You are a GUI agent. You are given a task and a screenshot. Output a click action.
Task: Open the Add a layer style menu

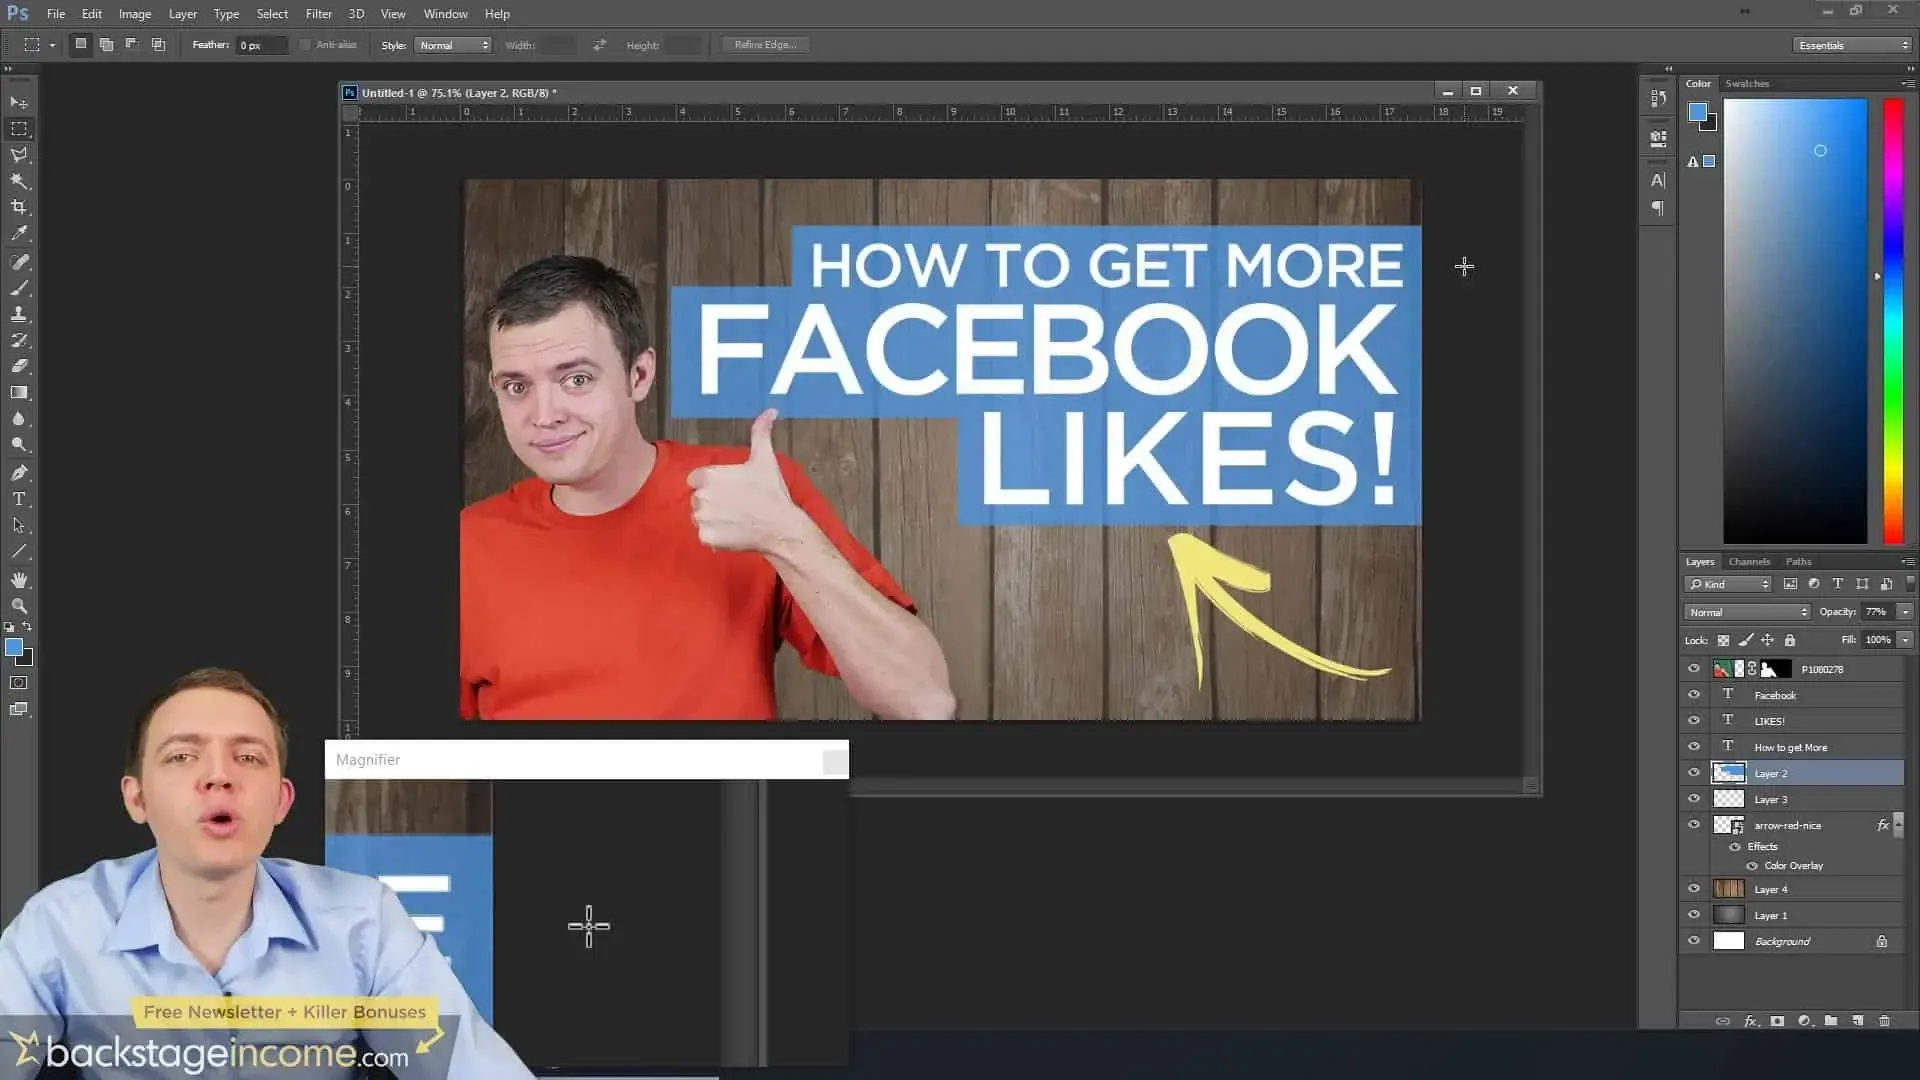tap(1750, 1021)
